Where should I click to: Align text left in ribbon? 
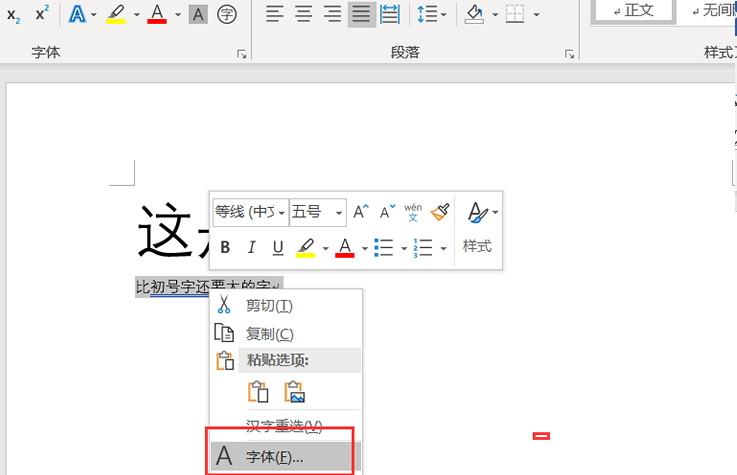pos(274,14)
